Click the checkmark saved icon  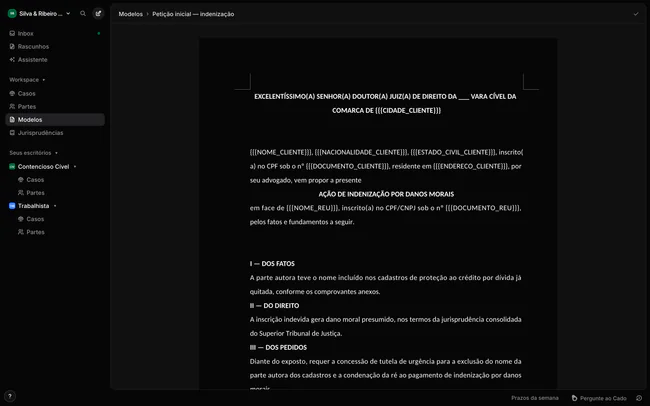coord(636,14)
